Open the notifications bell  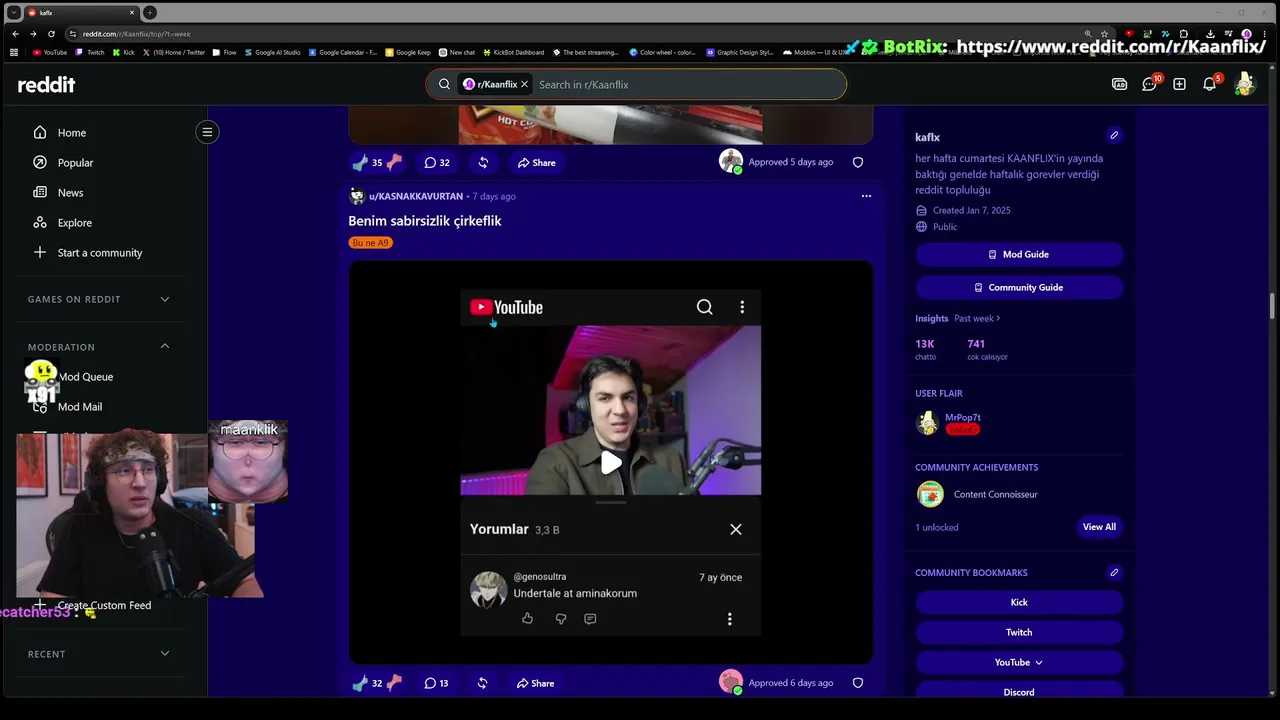pyautogui.click(x=1210, y=85)
